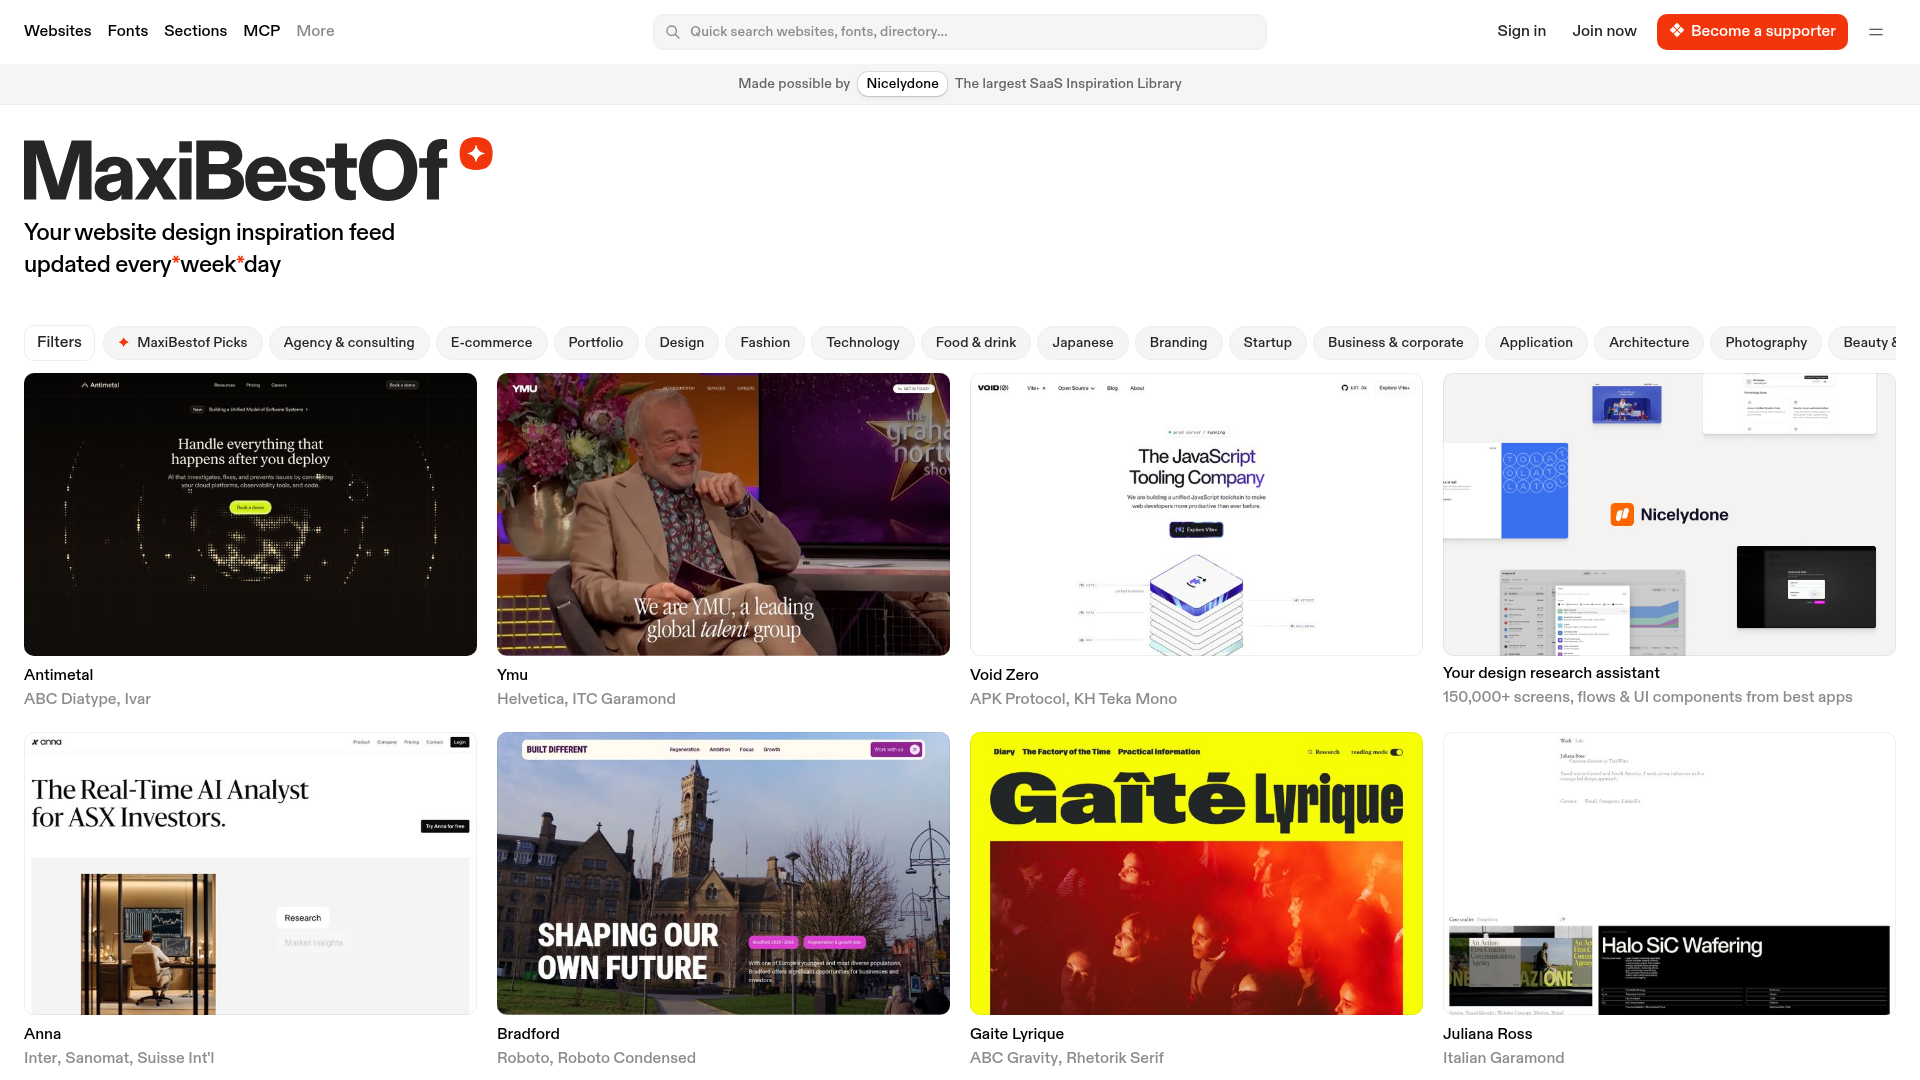Select the Photography chip
The width and height of the screenshot is (1920, 1080).
click(1766, 342)
